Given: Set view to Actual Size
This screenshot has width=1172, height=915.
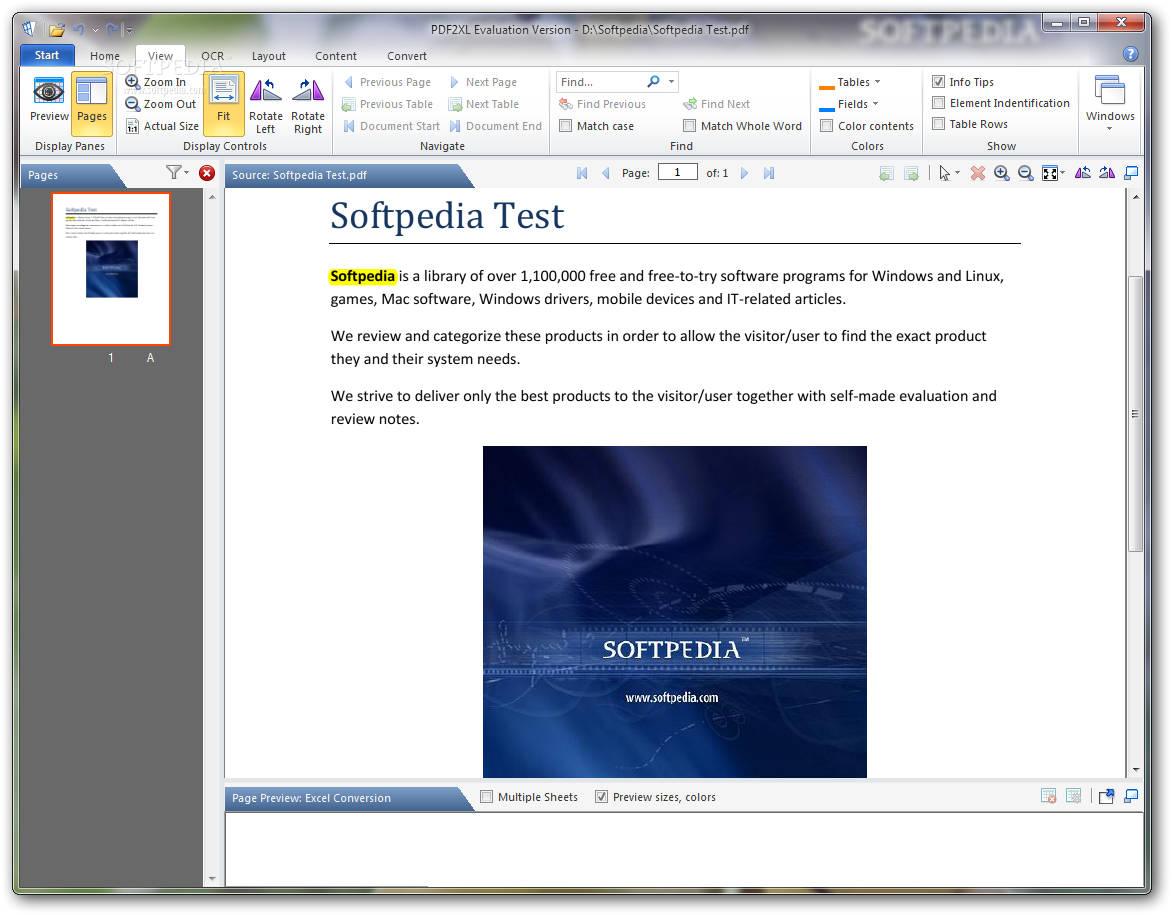Looking at the screenshot, I should coord(162,126).
